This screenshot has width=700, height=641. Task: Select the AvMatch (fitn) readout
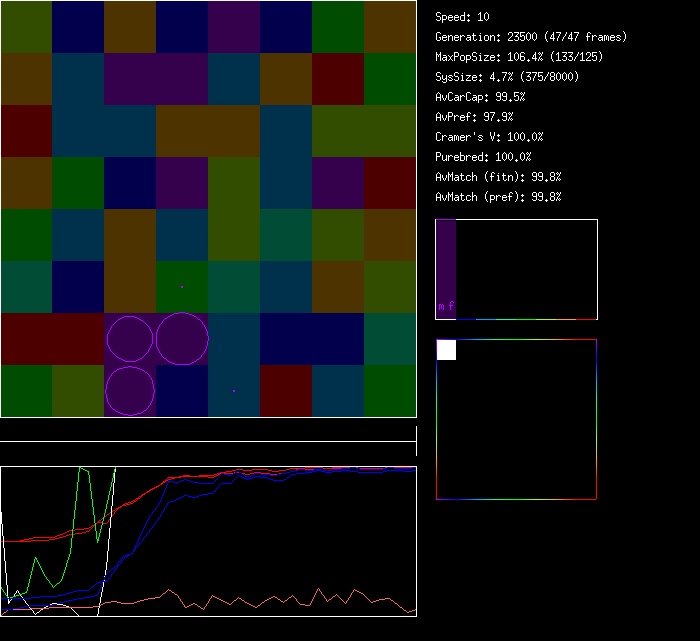click(498, 177)
